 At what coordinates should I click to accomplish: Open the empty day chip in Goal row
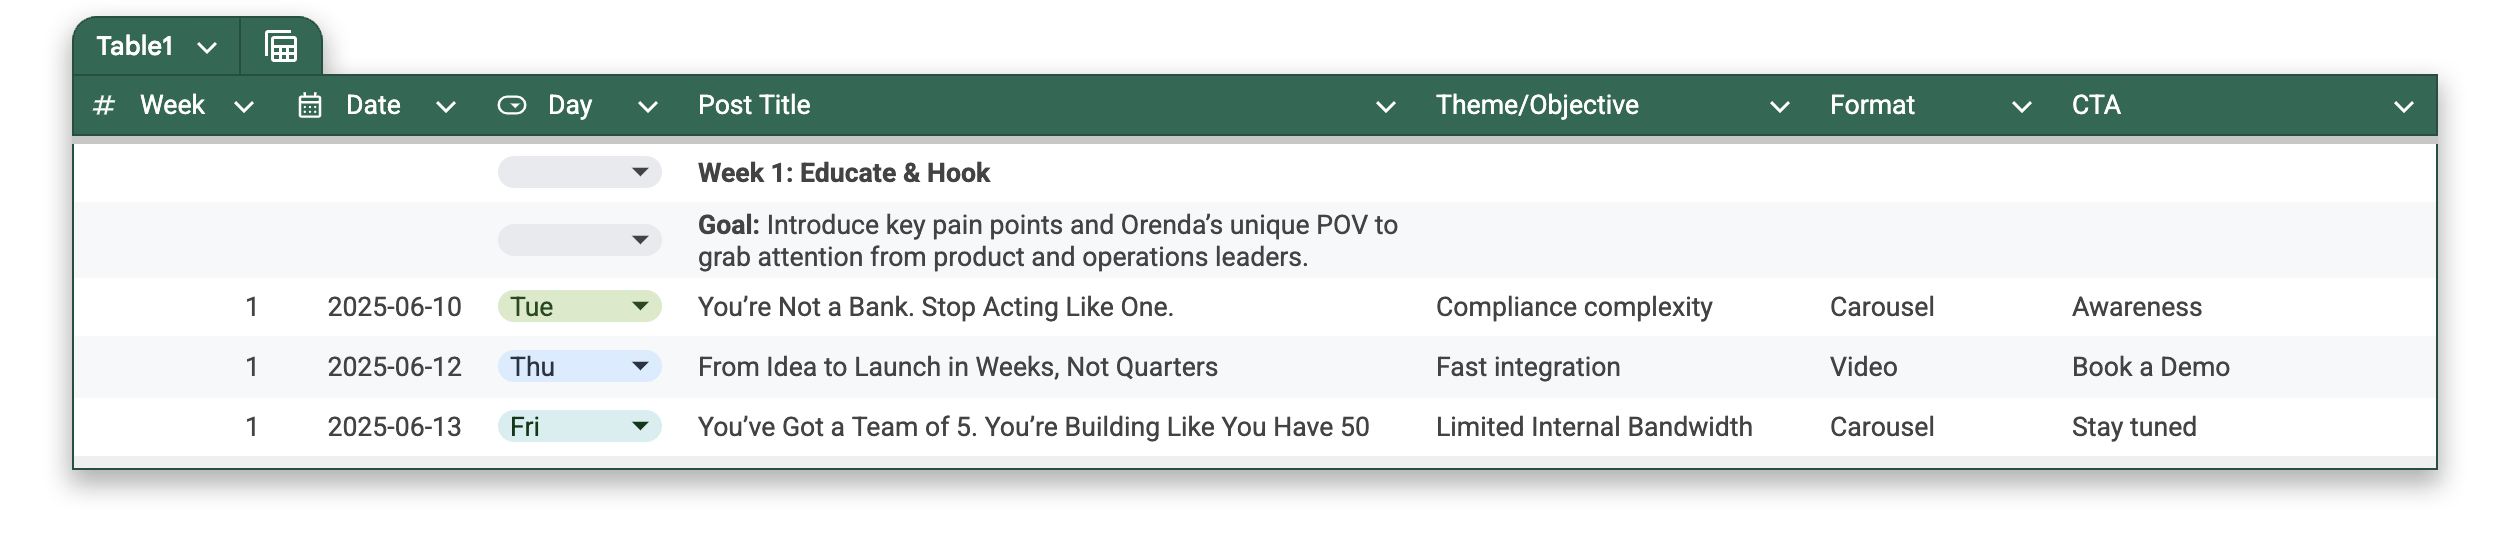[580, 240]
